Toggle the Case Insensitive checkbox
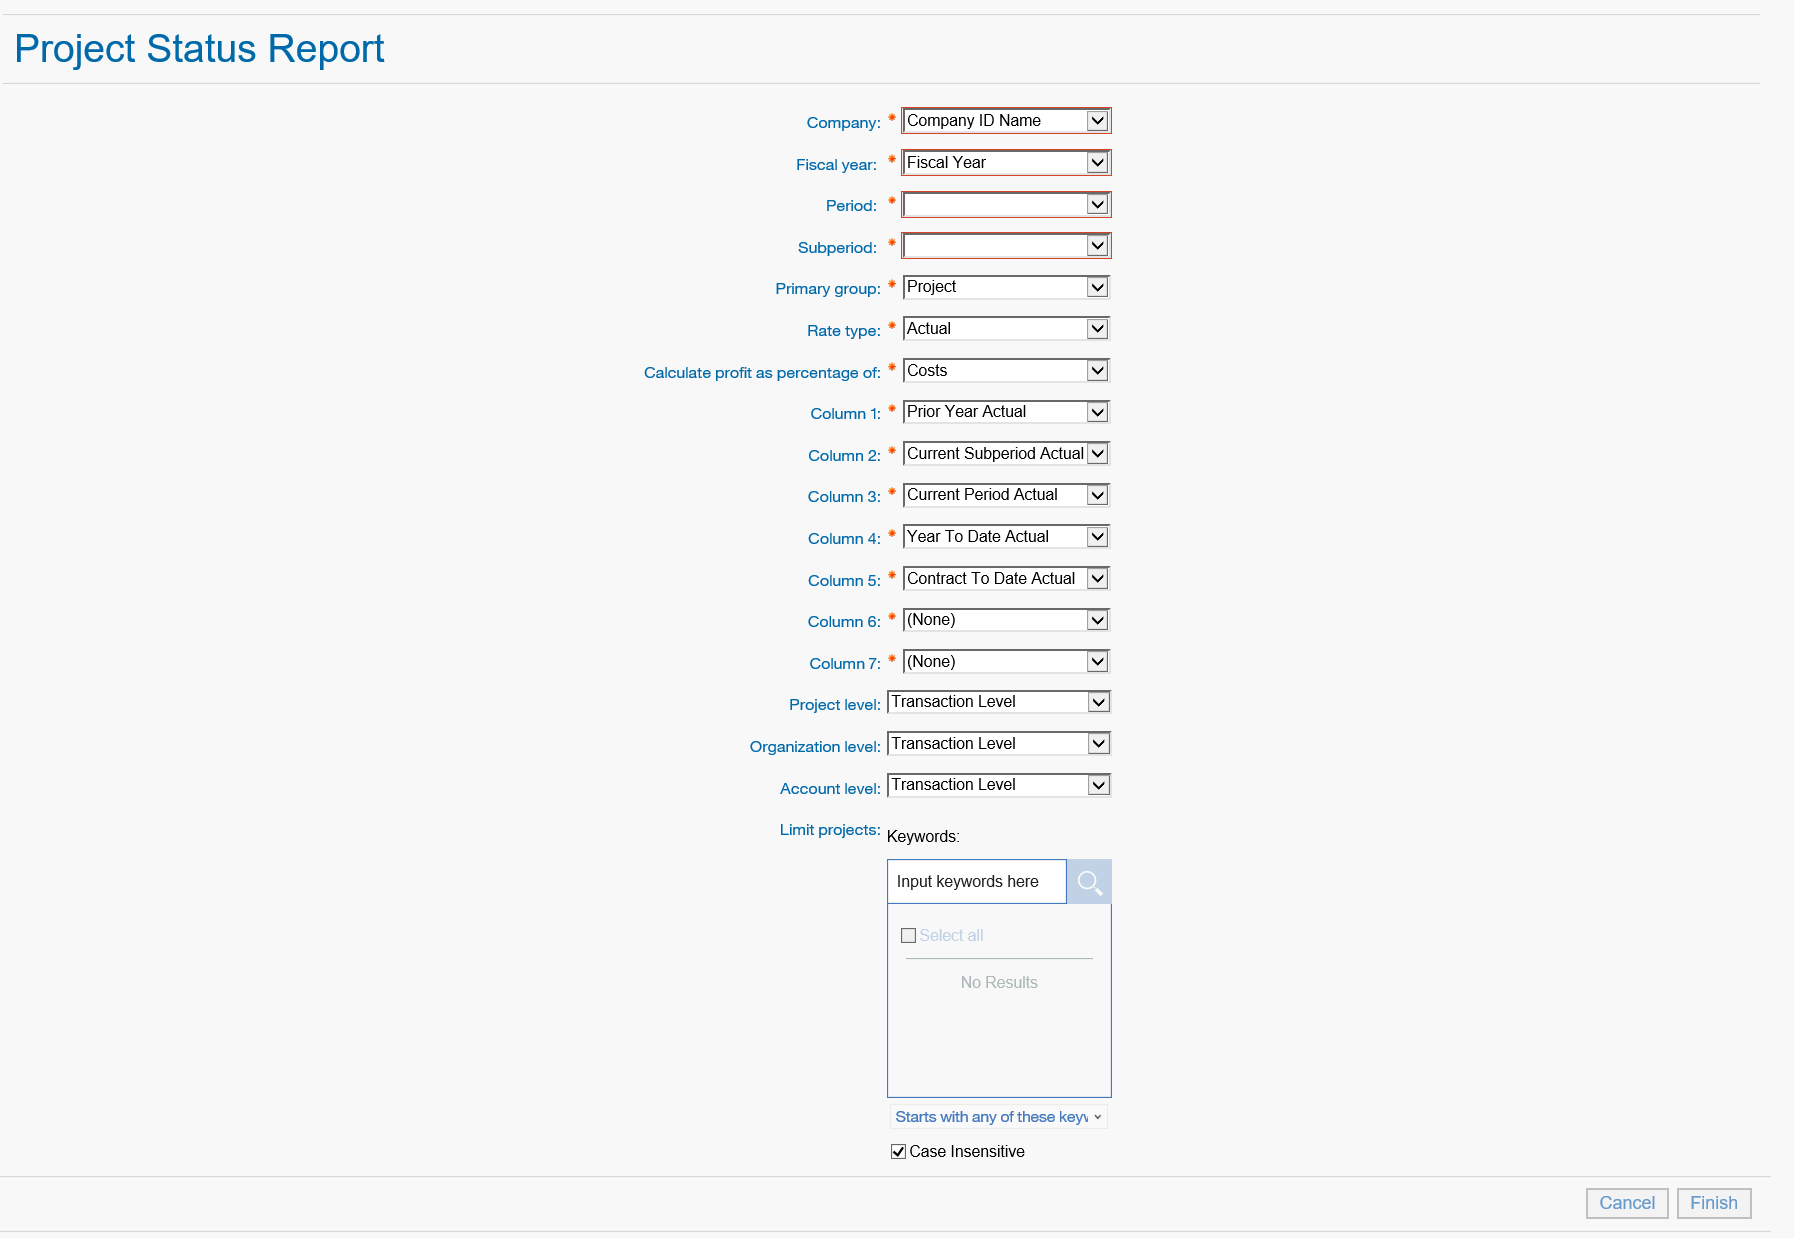 (x=898, y=1152)
